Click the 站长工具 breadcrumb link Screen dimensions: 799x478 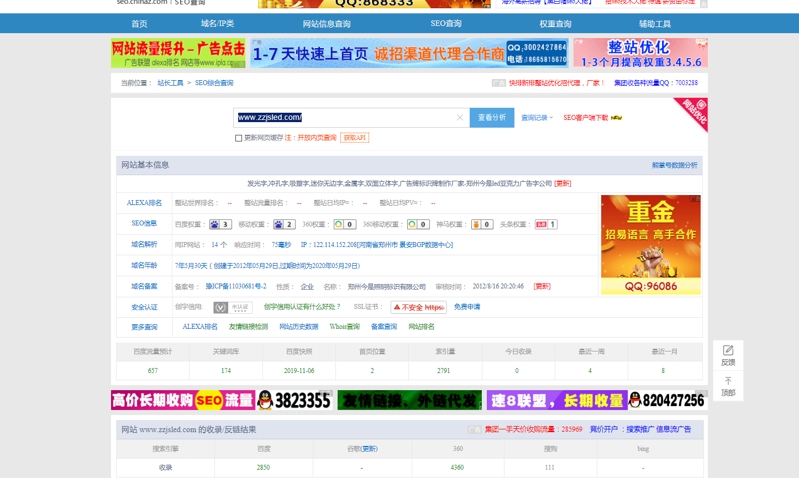170,83
